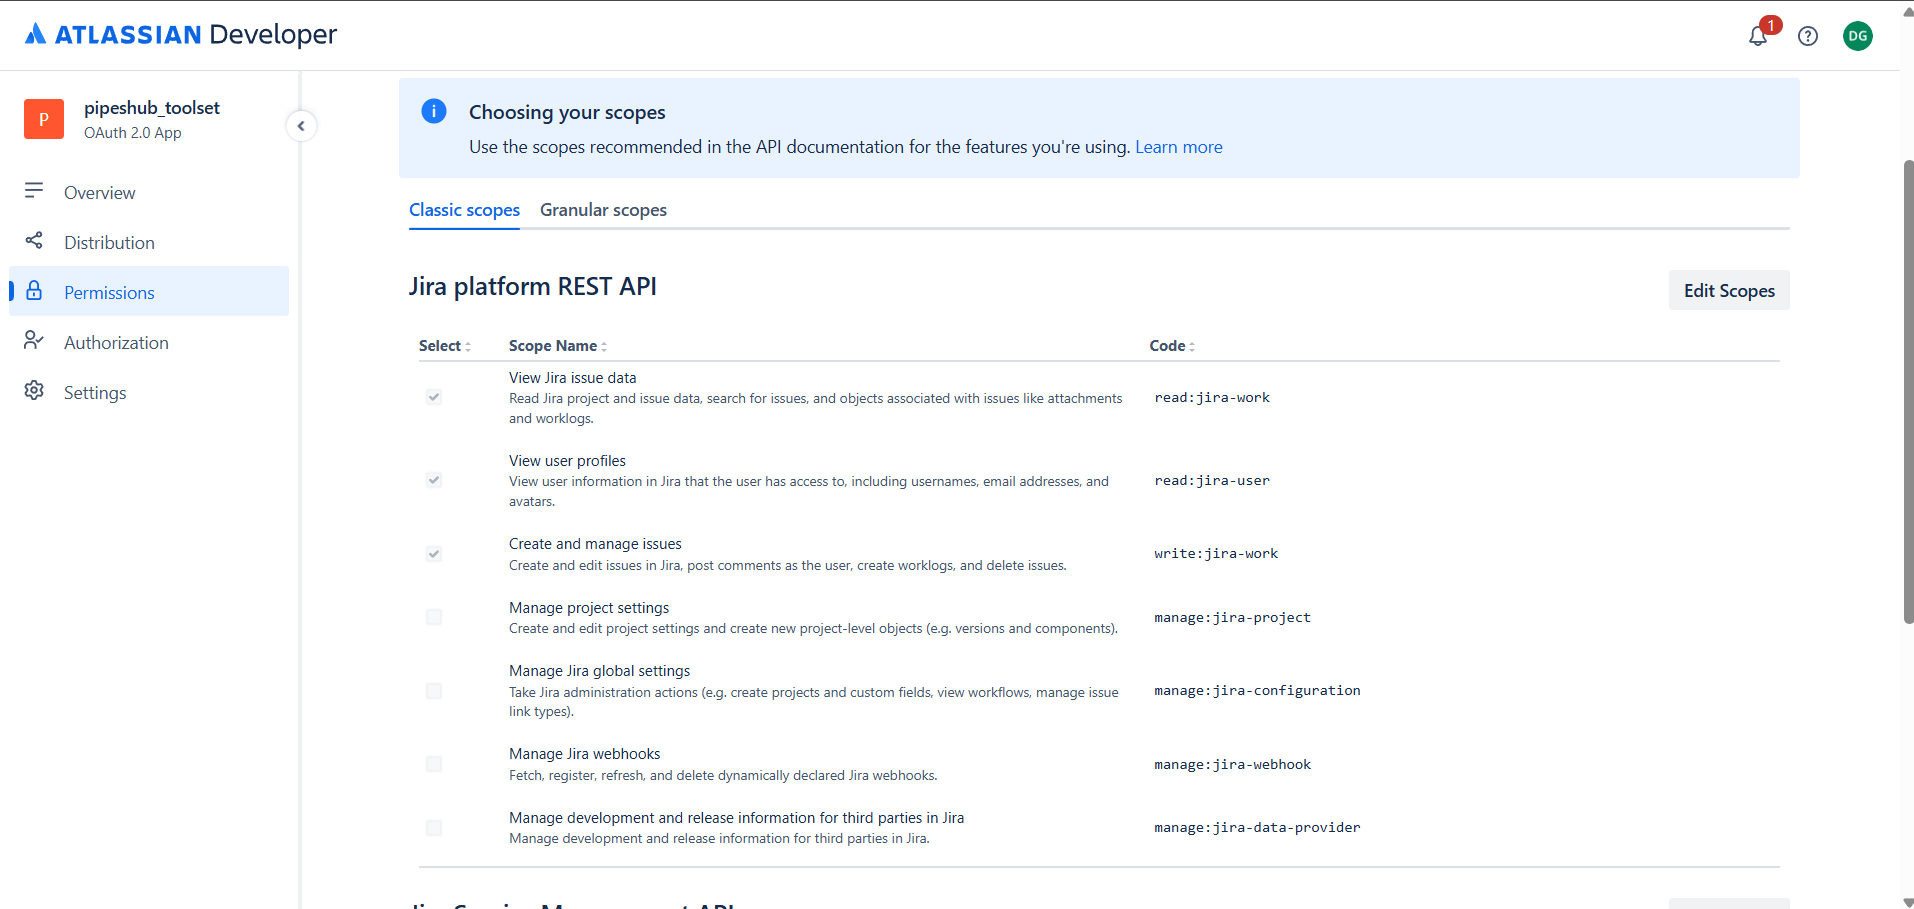Click the Atlassian Developer logo
Screen dimensions: 1914x909
181,34
